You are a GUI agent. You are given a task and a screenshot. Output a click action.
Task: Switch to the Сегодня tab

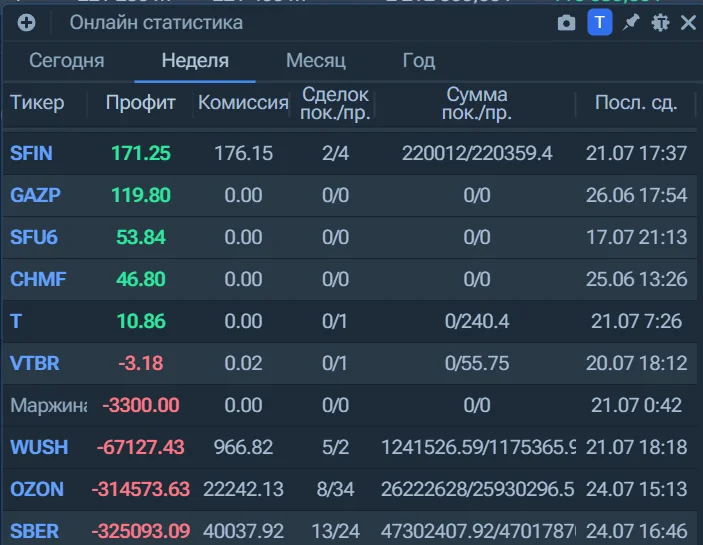[67, 61]
